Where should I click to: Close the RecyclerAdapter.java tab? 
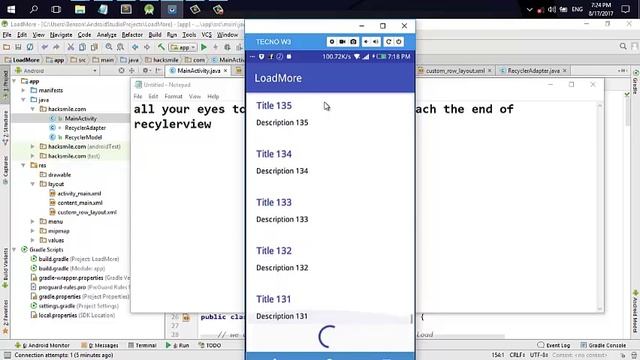pyautogui.click(x=565, y=71)
